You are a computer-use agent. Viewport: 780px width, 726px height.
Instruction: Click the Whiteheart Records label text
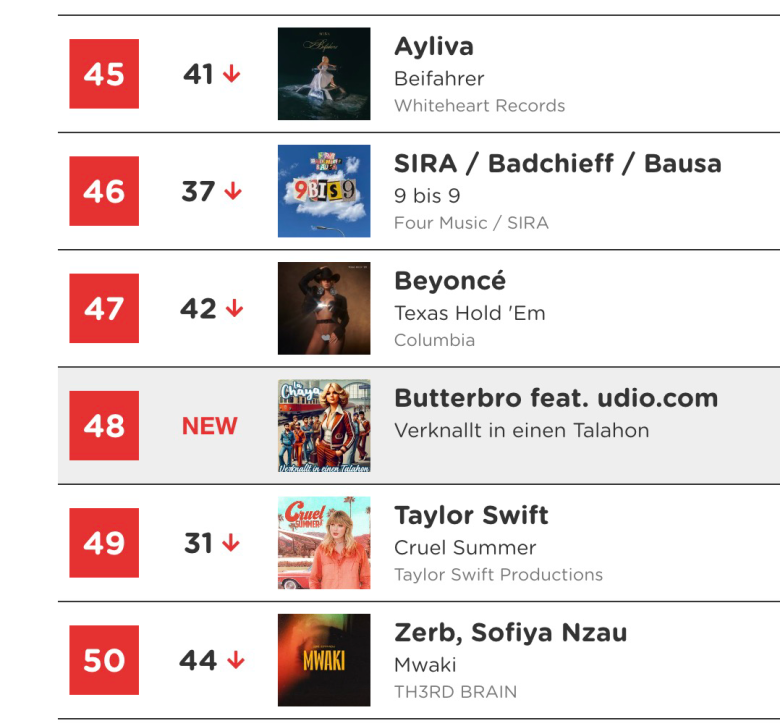(x=480, y=105)
